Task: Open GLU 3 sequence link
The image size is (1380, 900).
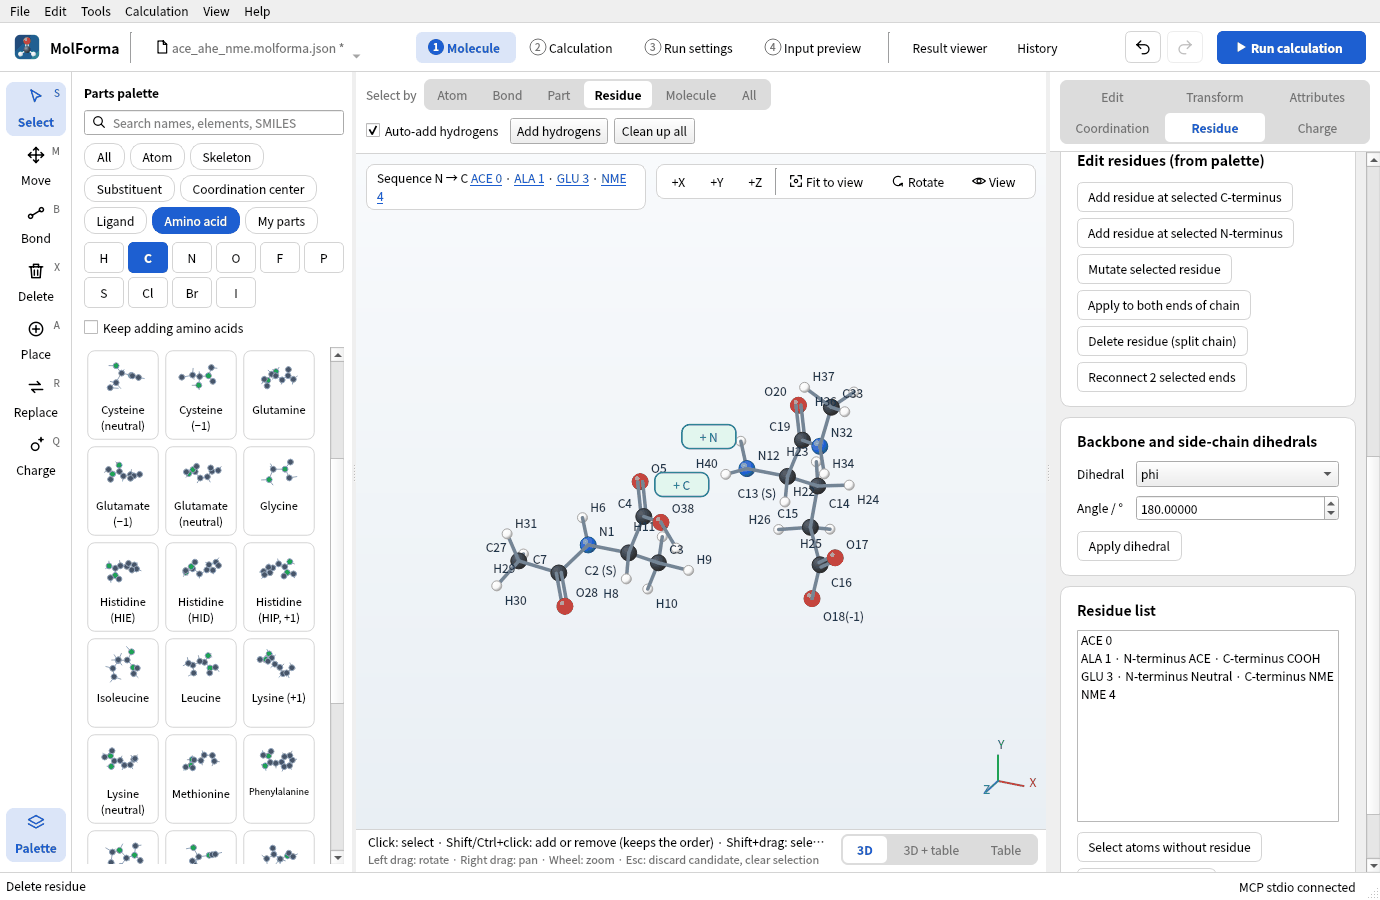Action: pos(573,179)
